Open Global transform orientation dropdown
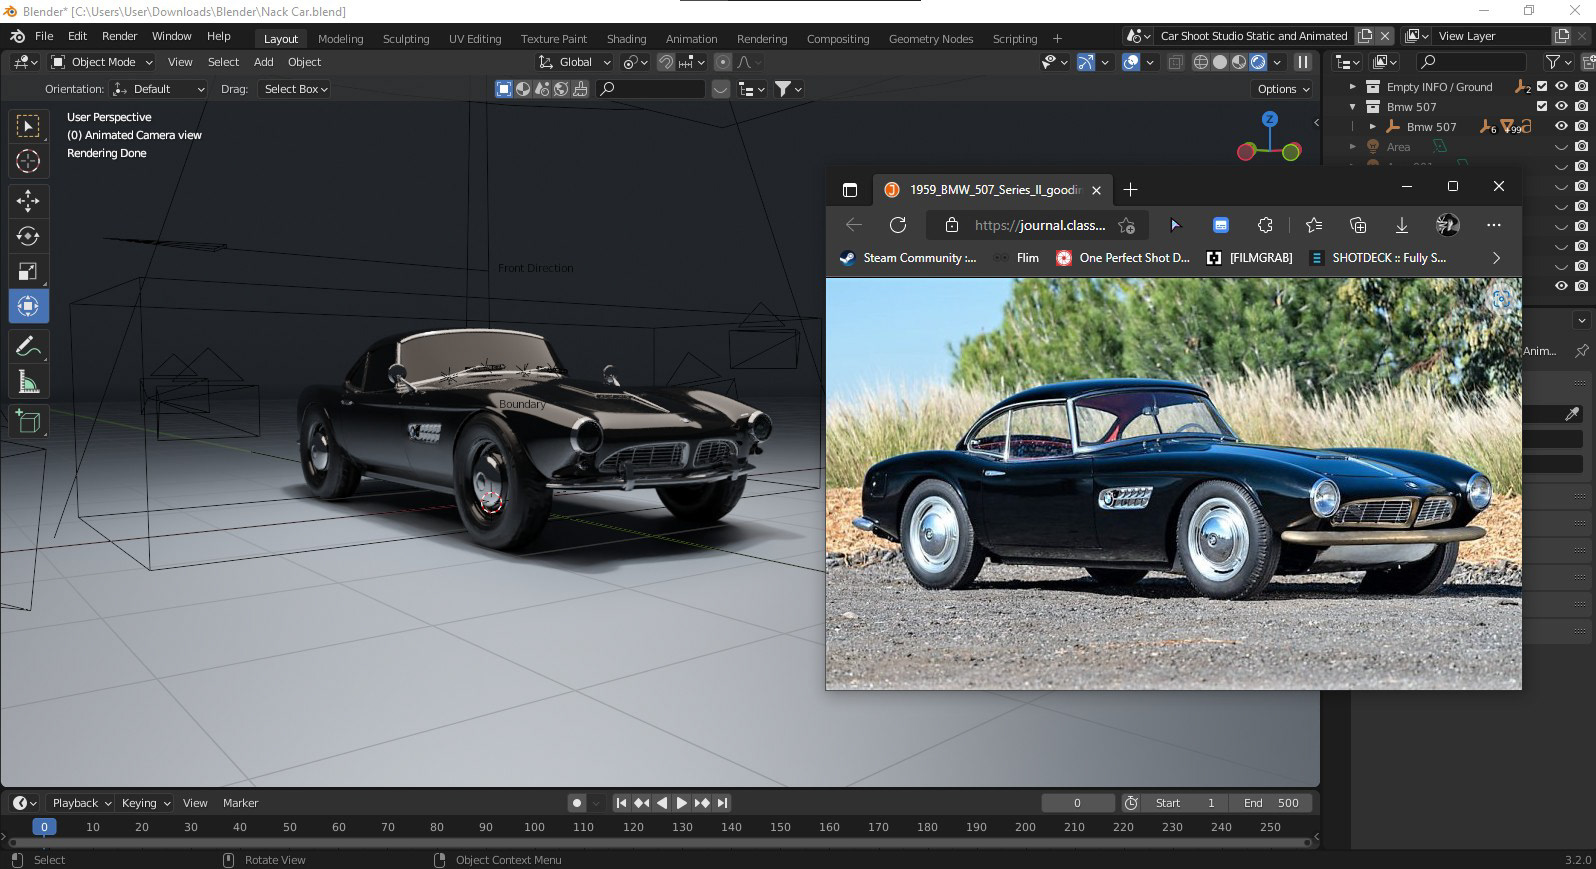The image size is (1596, 869). pos(574,62)
